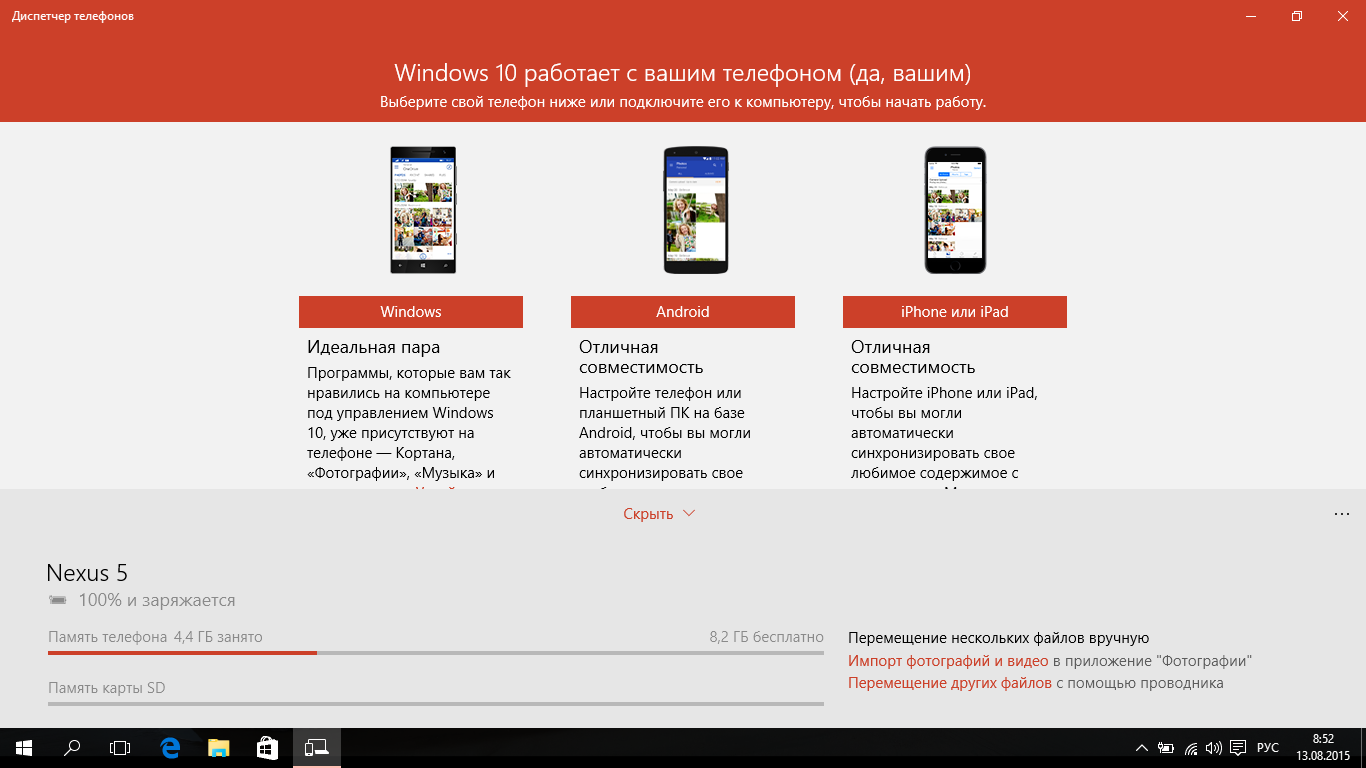Viewport: 1366px width, 768px height.
Task: Select the Windows phone button
Action: coord(411,312)
